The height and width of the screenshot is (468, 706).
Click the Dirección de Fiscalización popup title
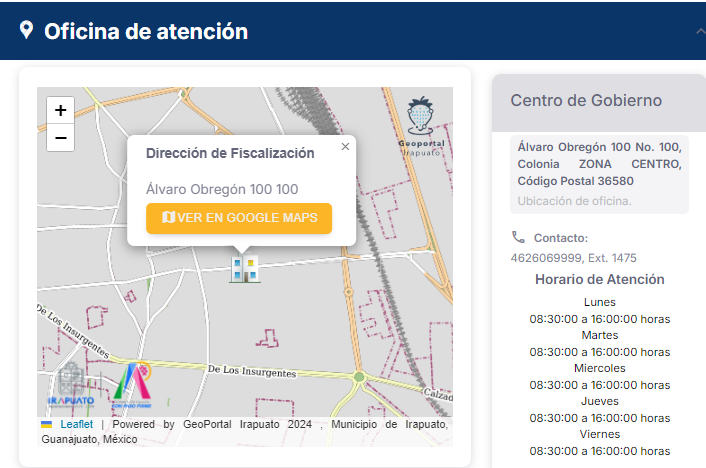point(230,153)
